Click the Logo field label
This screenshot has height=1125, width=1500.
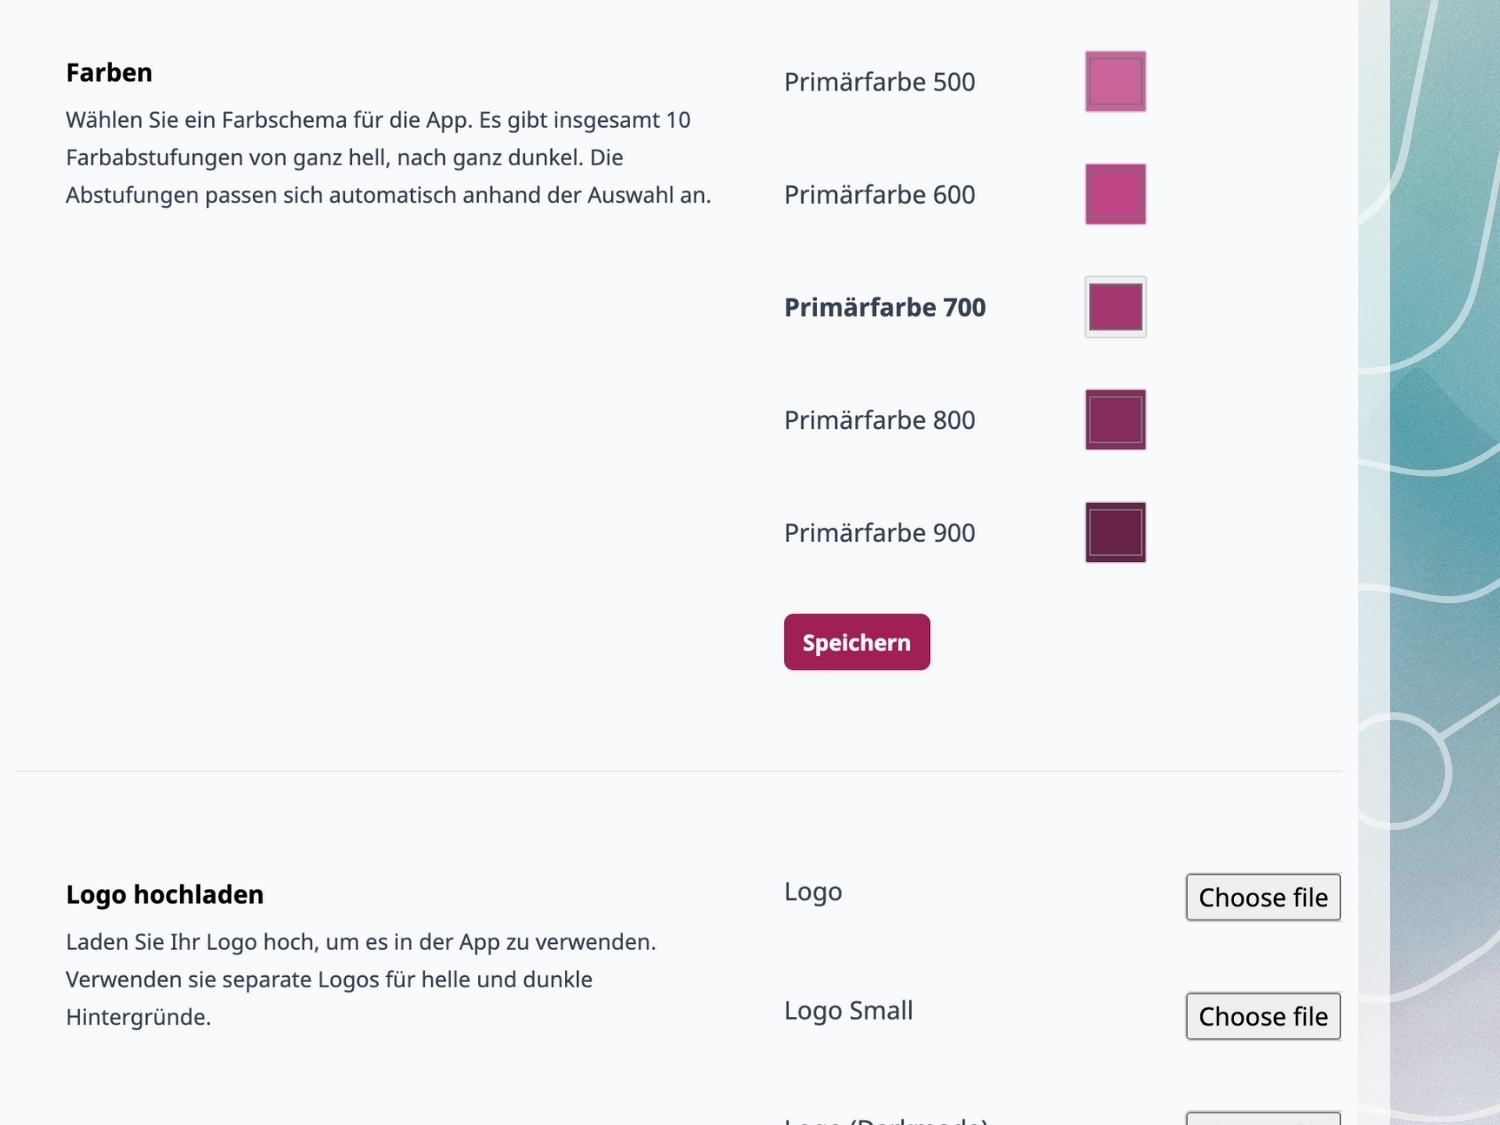pyautogui.click(x=812, y=891)
